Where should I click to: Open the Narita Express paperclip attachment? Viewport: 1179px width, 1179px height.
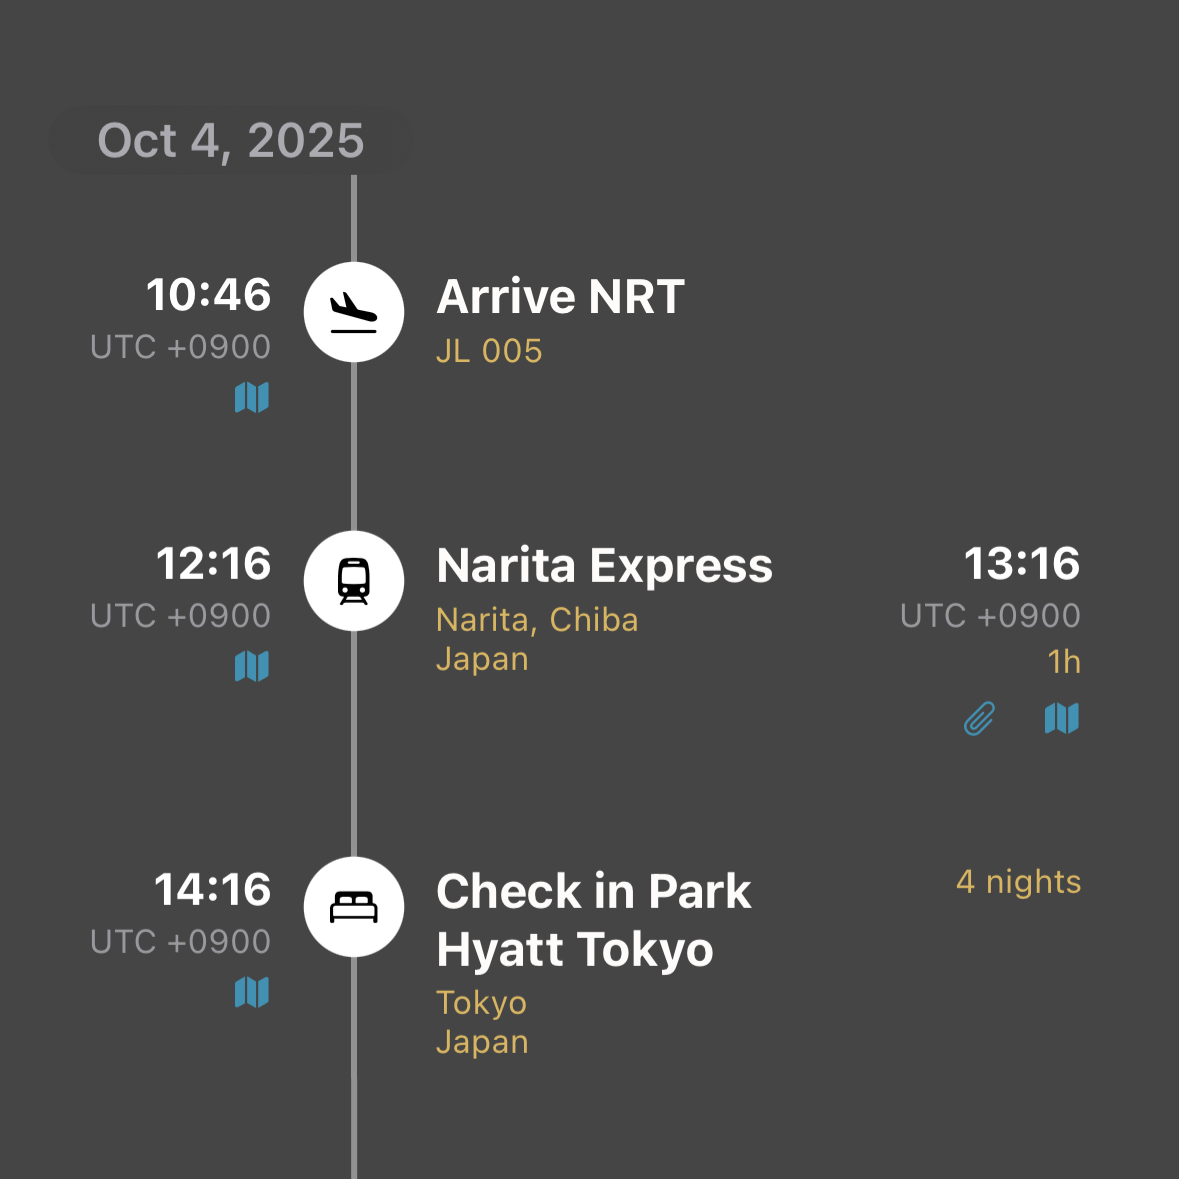(980, 718)
